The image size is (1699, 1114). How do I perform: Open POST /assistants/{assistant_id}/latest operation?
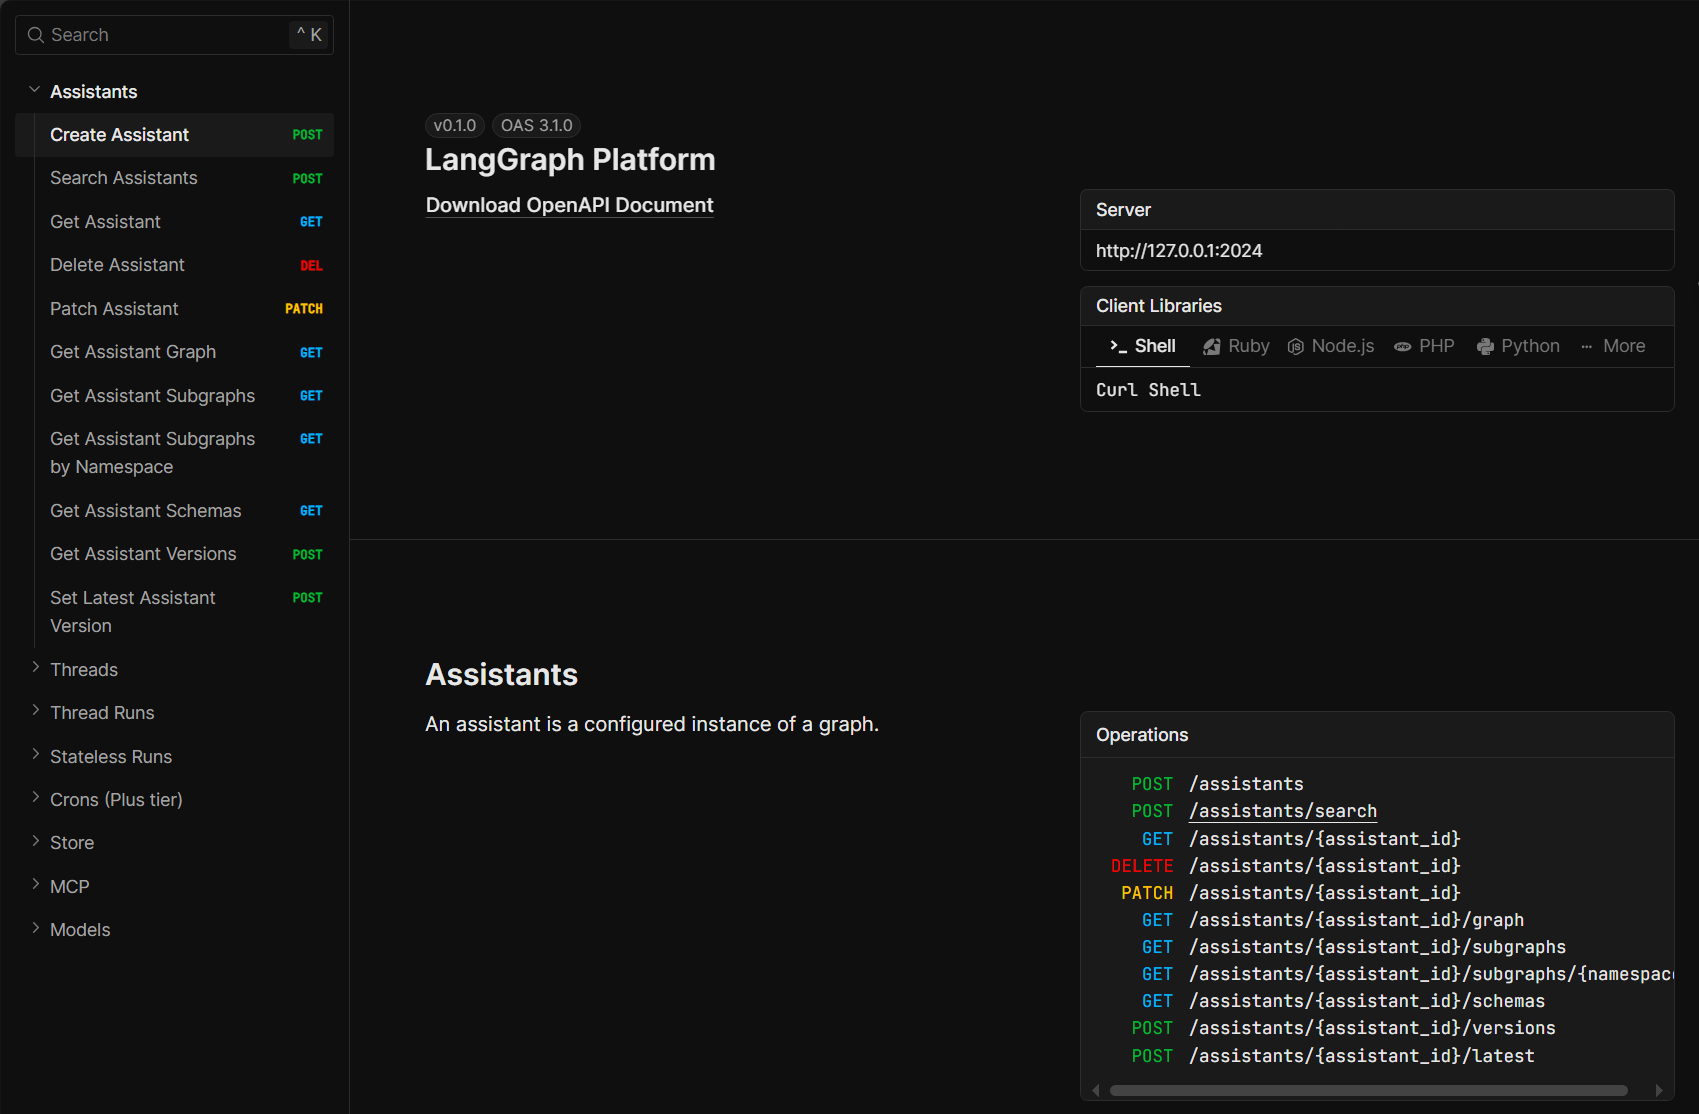[1333, 1056]
